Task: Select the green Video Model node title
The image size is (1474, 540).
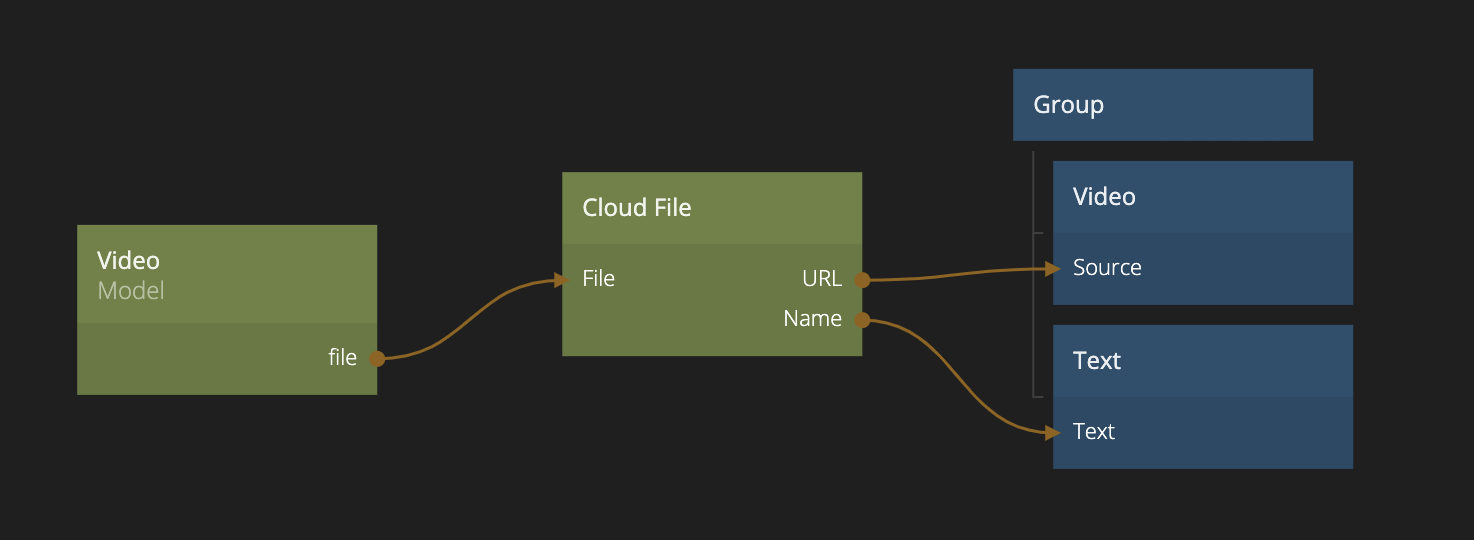Action: [x=128, y=260]
